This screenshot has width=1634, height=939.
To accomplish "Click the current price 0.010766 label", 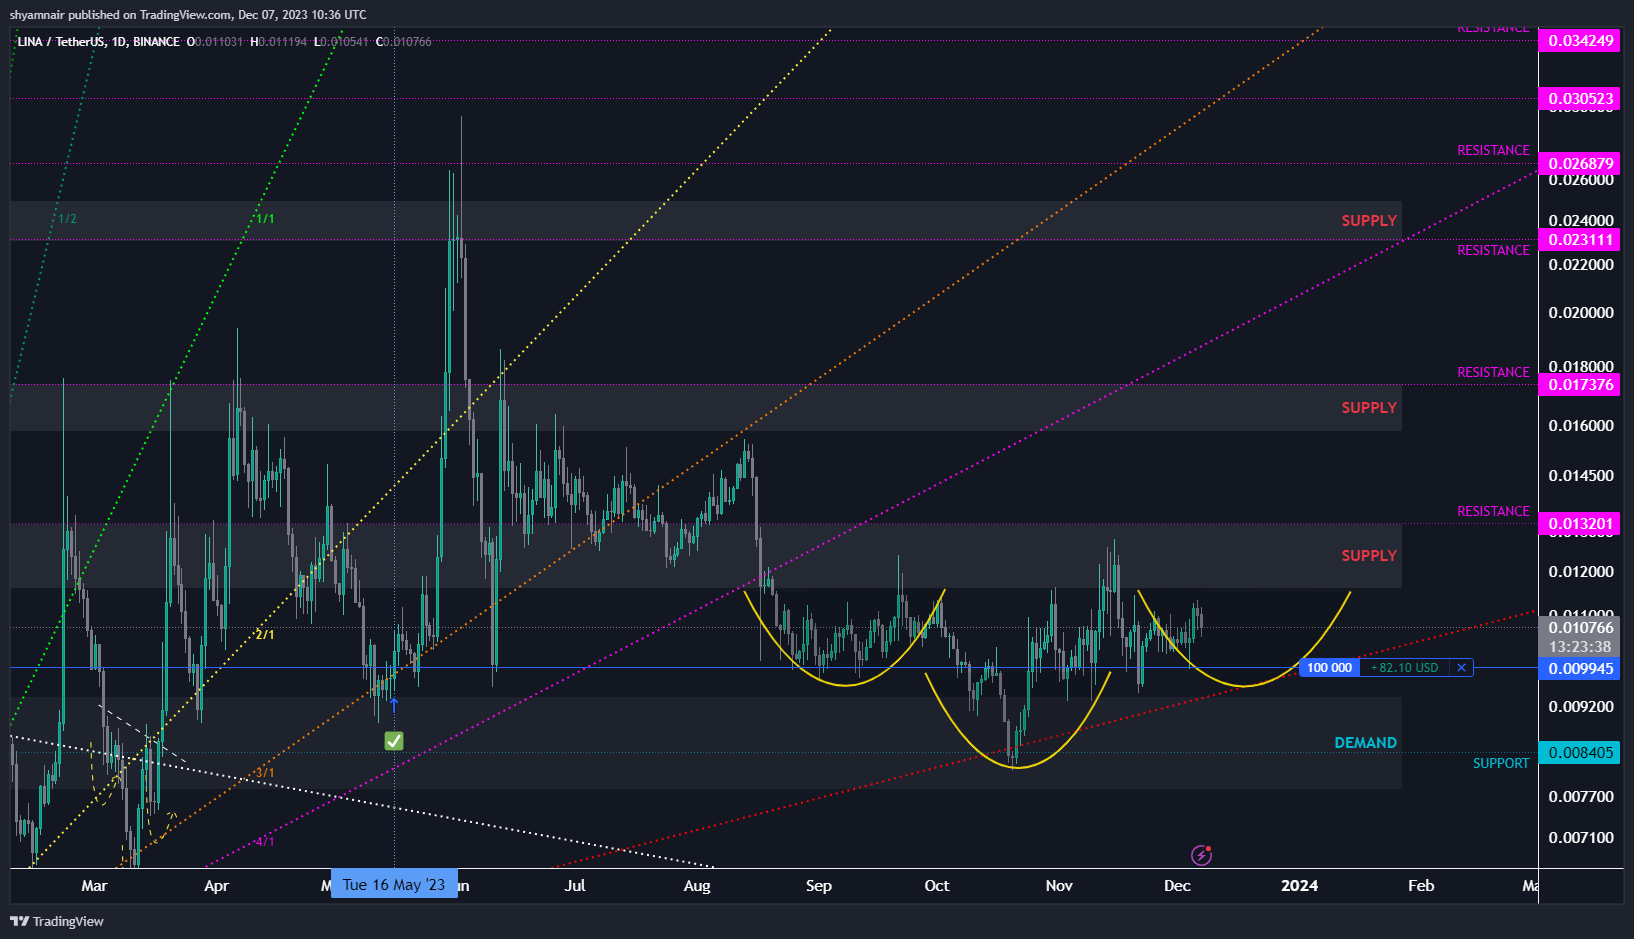I will (1580, 628).
